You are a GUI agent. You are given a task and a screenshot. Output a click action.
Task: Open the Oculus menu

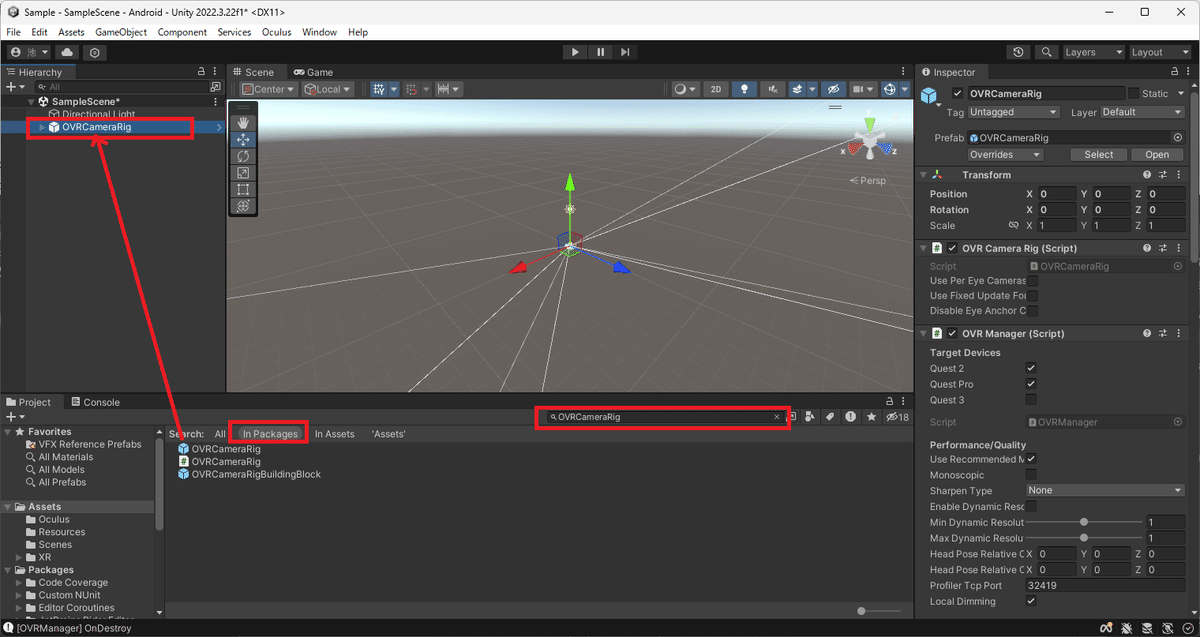click(x=277, y=32)
